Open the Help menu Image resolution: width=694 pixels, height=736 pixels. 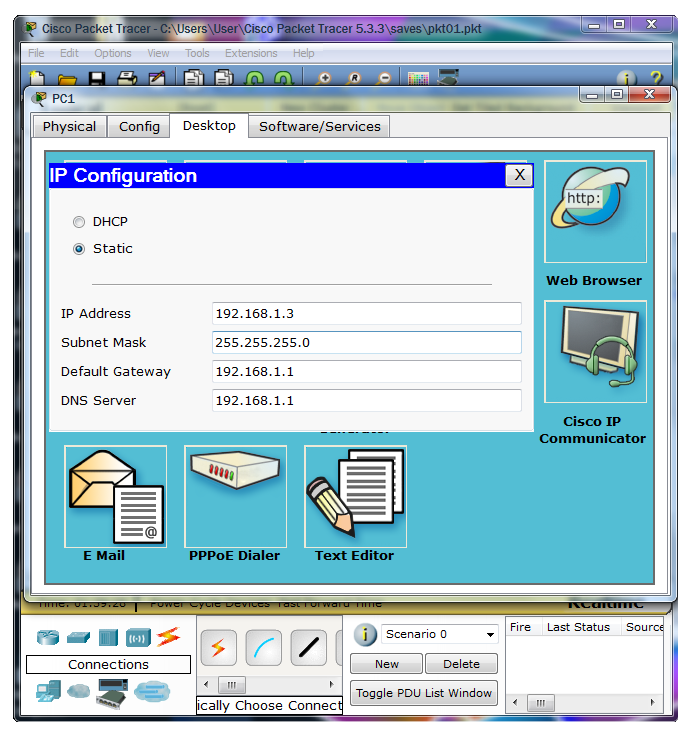click(x=304, y=53)
